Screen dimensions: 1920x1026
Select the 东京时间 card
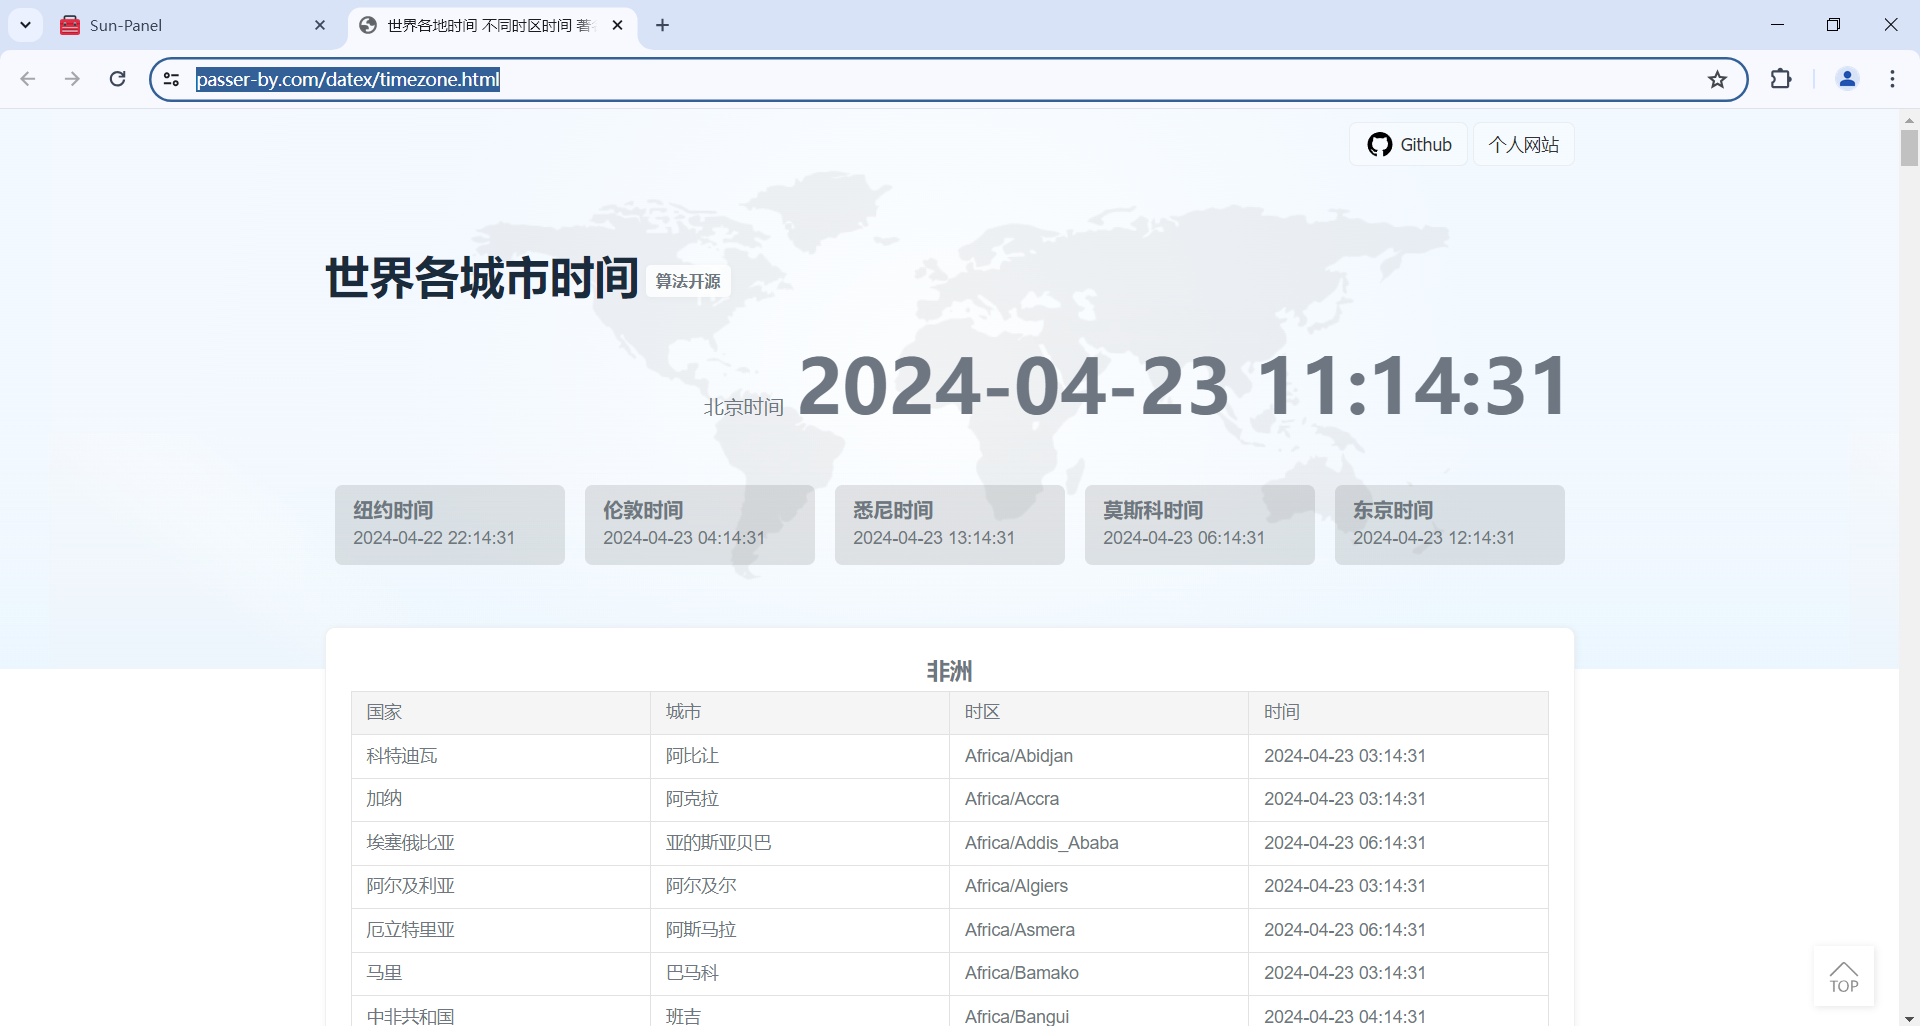coord(1450,525)
